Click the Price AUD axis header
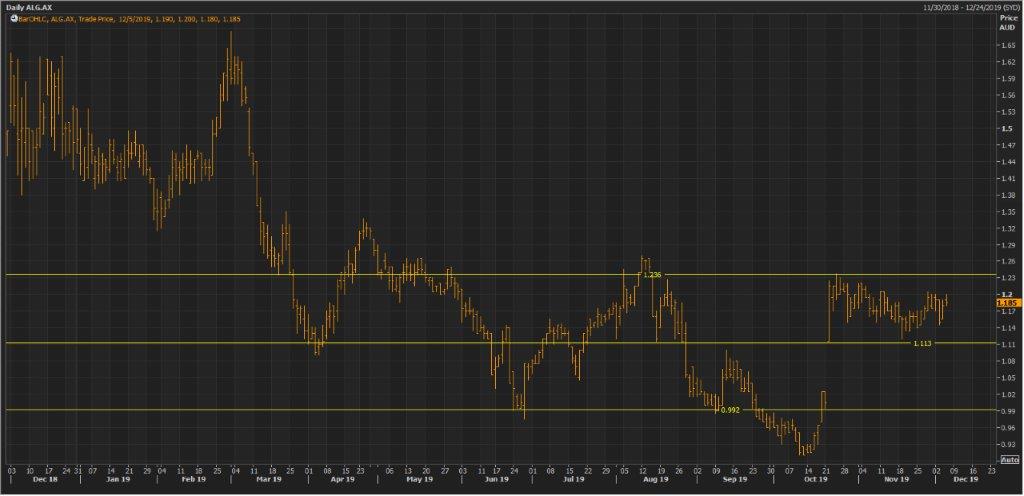Image resolution: width=1024 pixels, height=496 pixels. 1007,23
